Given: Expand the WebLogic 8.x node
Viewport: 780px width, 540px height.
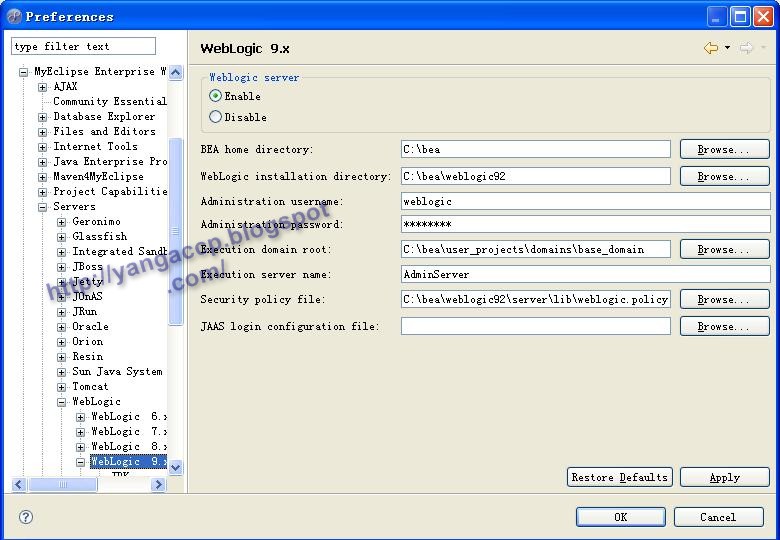Looking at the screenshot, I should click(80, 447).
